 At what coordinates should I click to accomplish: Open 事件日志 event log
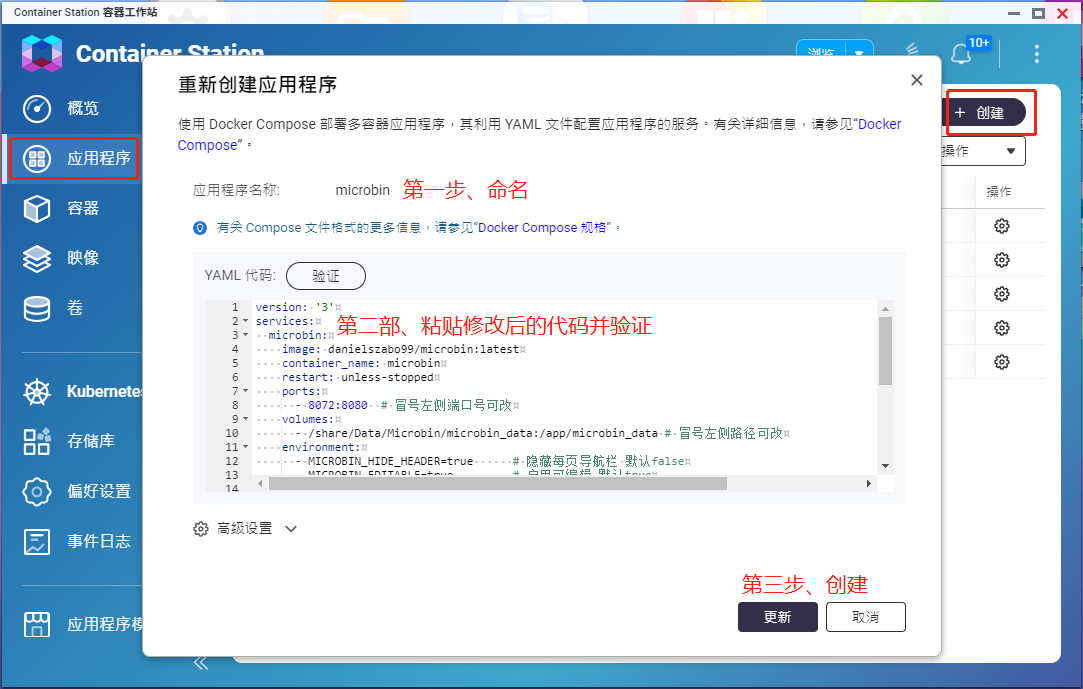99,541
